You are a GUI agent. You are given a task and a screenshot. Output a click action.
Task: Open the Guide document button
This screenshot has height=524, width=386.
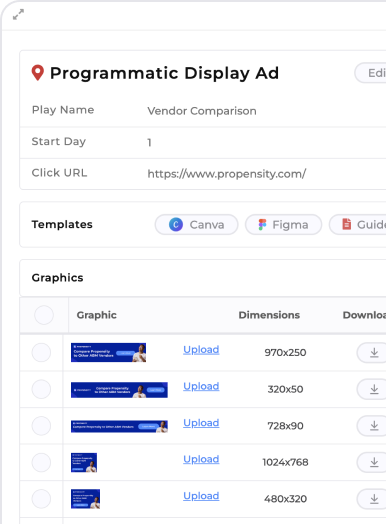tap(358, 225)
